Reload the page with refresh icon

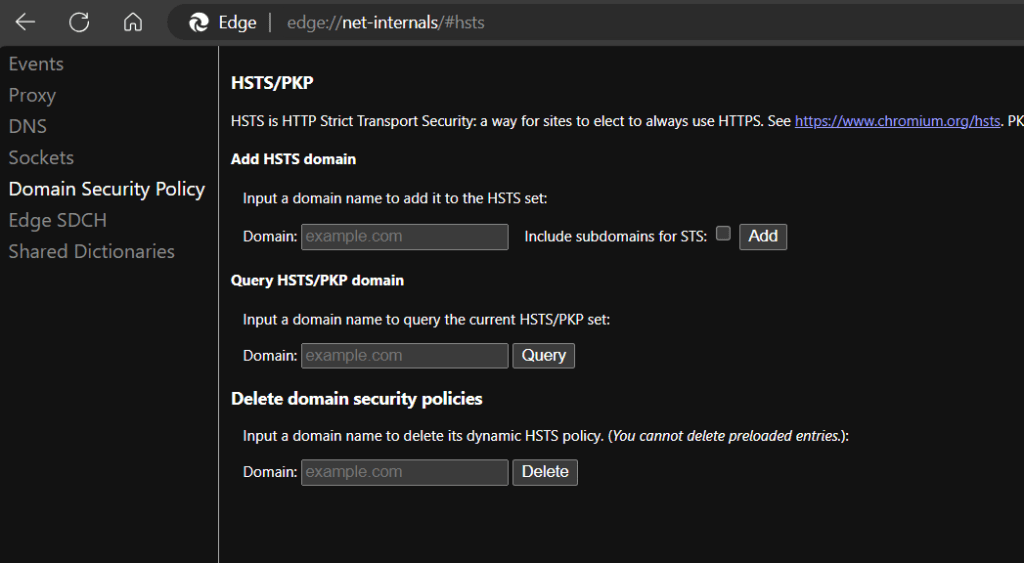click(x=79, y=22)
